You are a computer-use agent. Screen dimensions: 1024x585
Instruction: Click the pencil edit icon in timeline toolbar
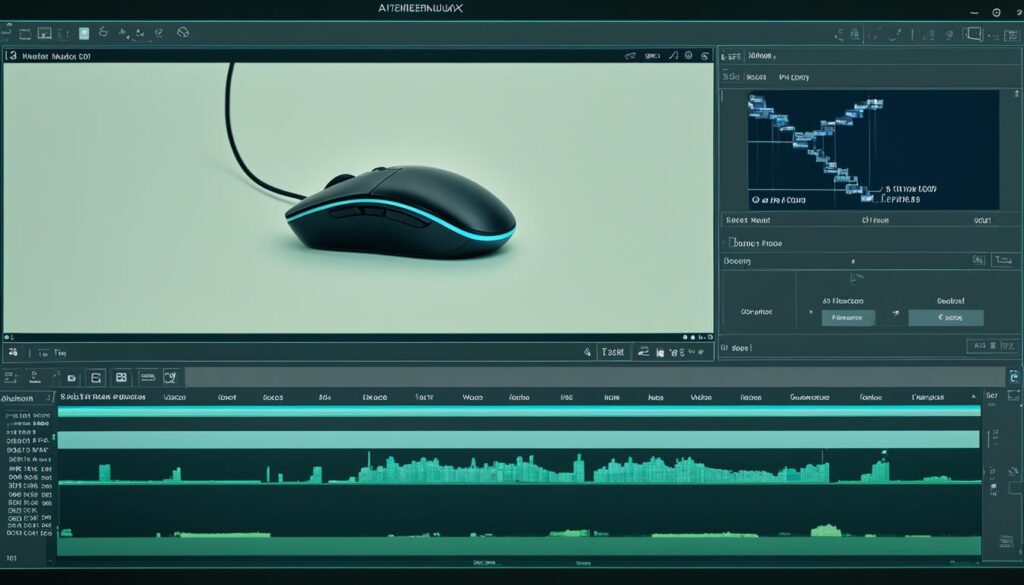coord(169,377)
